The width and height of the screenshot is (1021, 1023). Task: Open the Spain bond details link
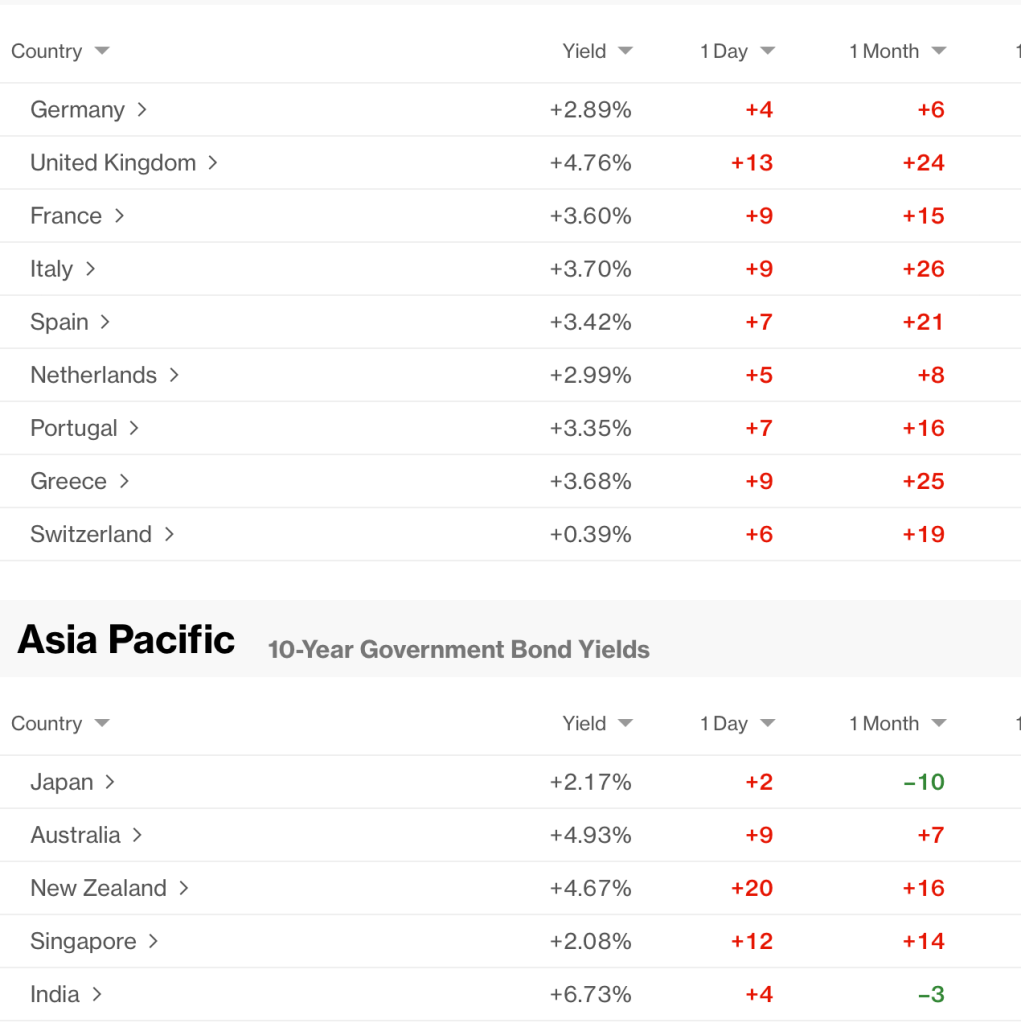pos(60,321)
